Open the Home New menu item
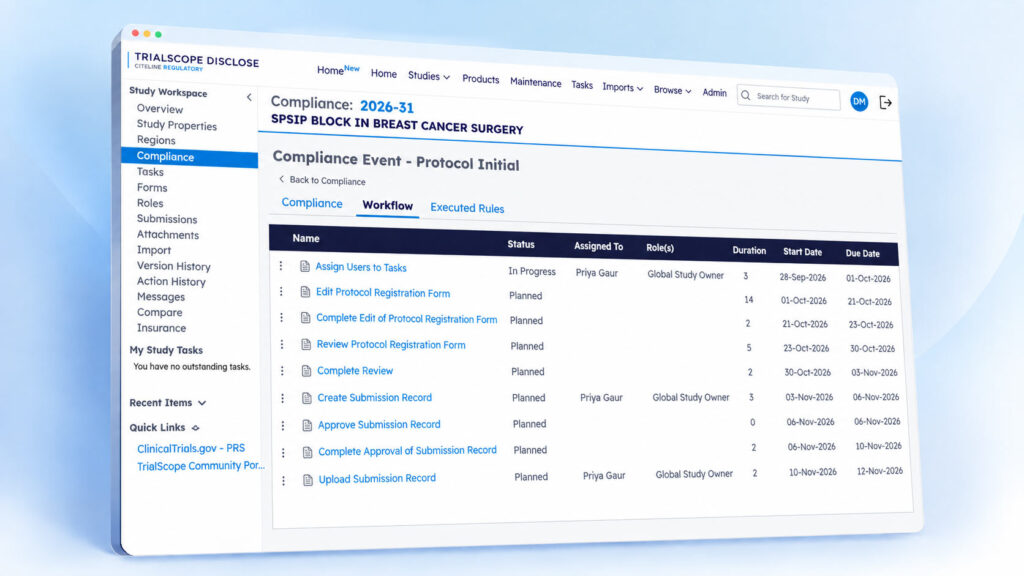Screen dimensions: 1024x576 pyautogui.click(x=338, y=69)
